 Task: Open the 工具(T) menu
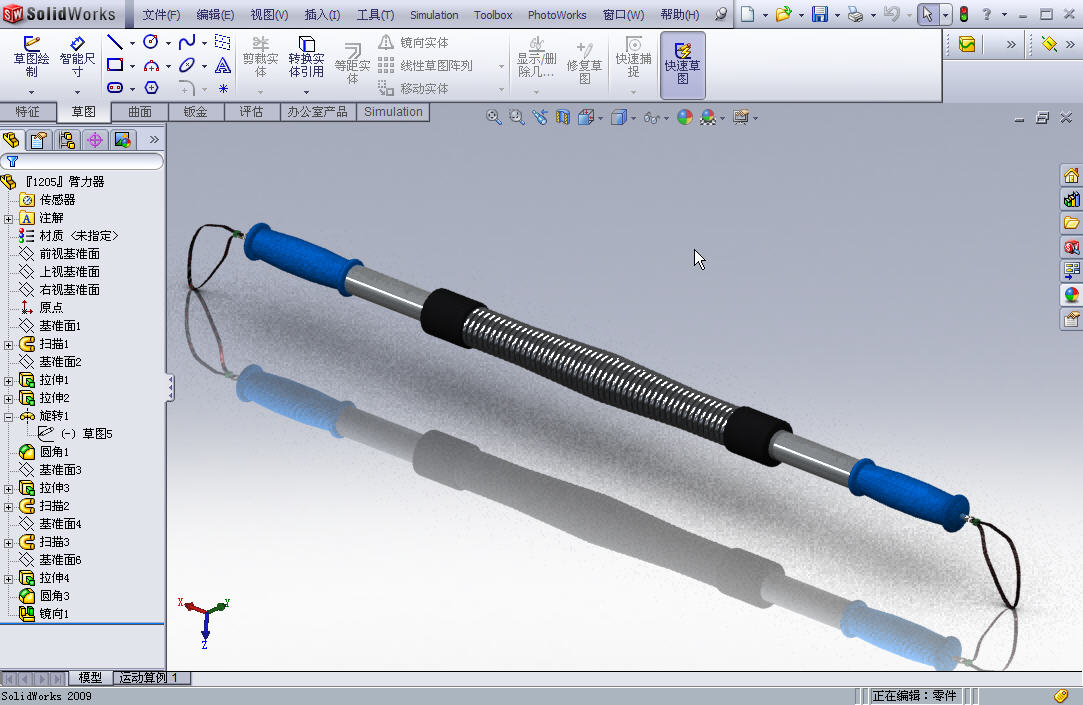(375, 15)
